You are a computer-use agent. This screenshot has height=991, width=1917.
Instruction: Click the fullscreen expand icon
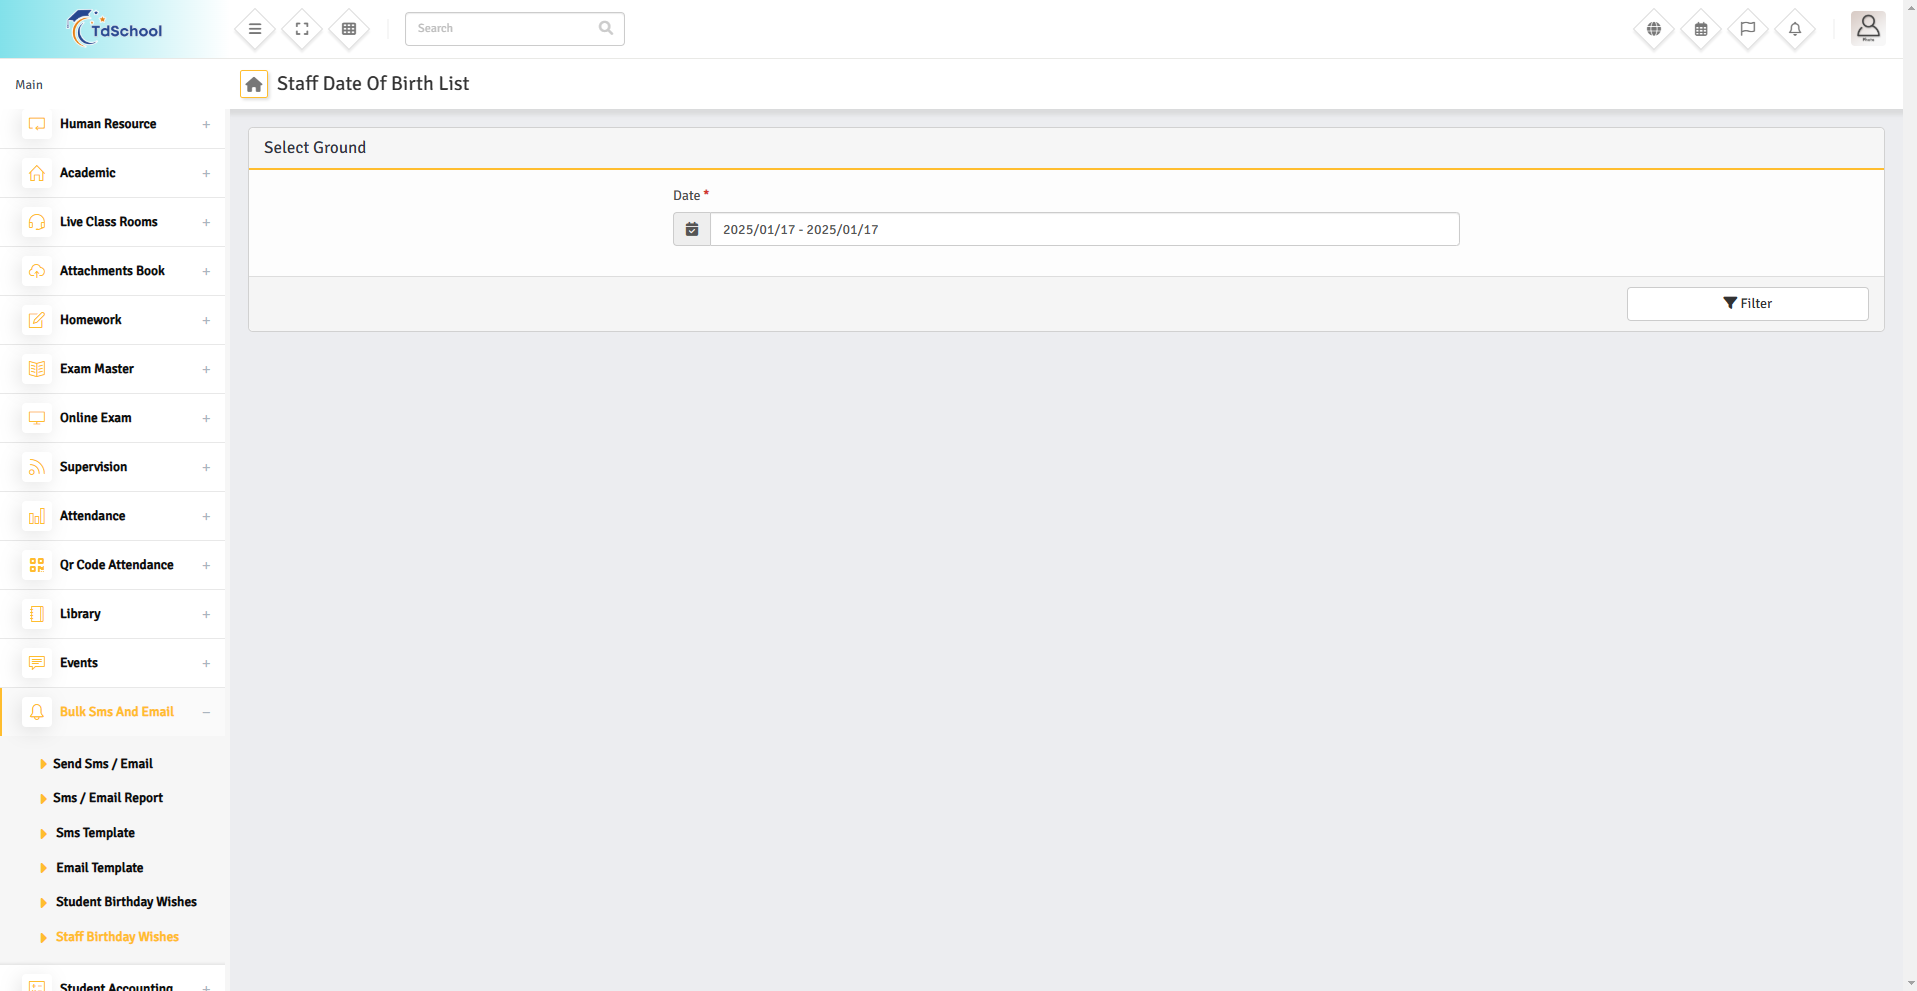(x=302, y=29)
